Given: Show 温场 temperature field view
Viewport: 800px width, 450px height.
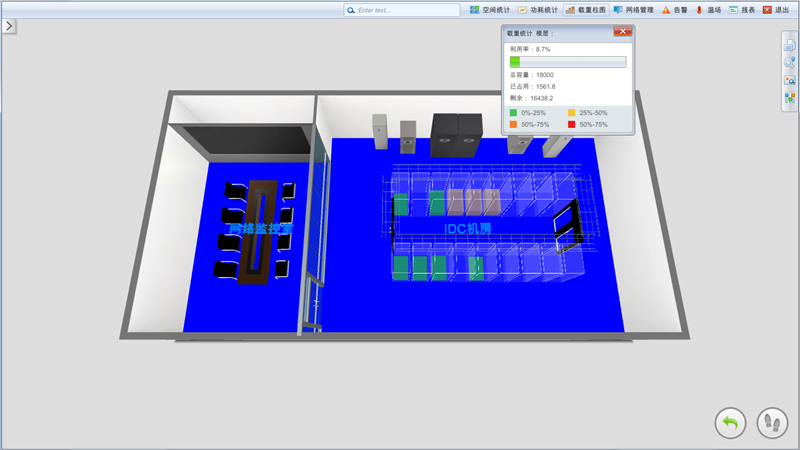Looking at the screenshot, I should 708,10.
